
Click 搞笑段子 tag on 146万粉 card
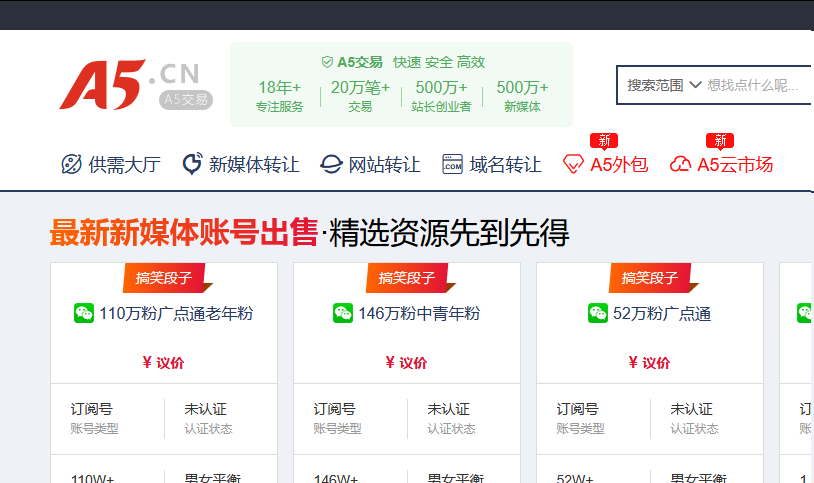pos(407,278)
